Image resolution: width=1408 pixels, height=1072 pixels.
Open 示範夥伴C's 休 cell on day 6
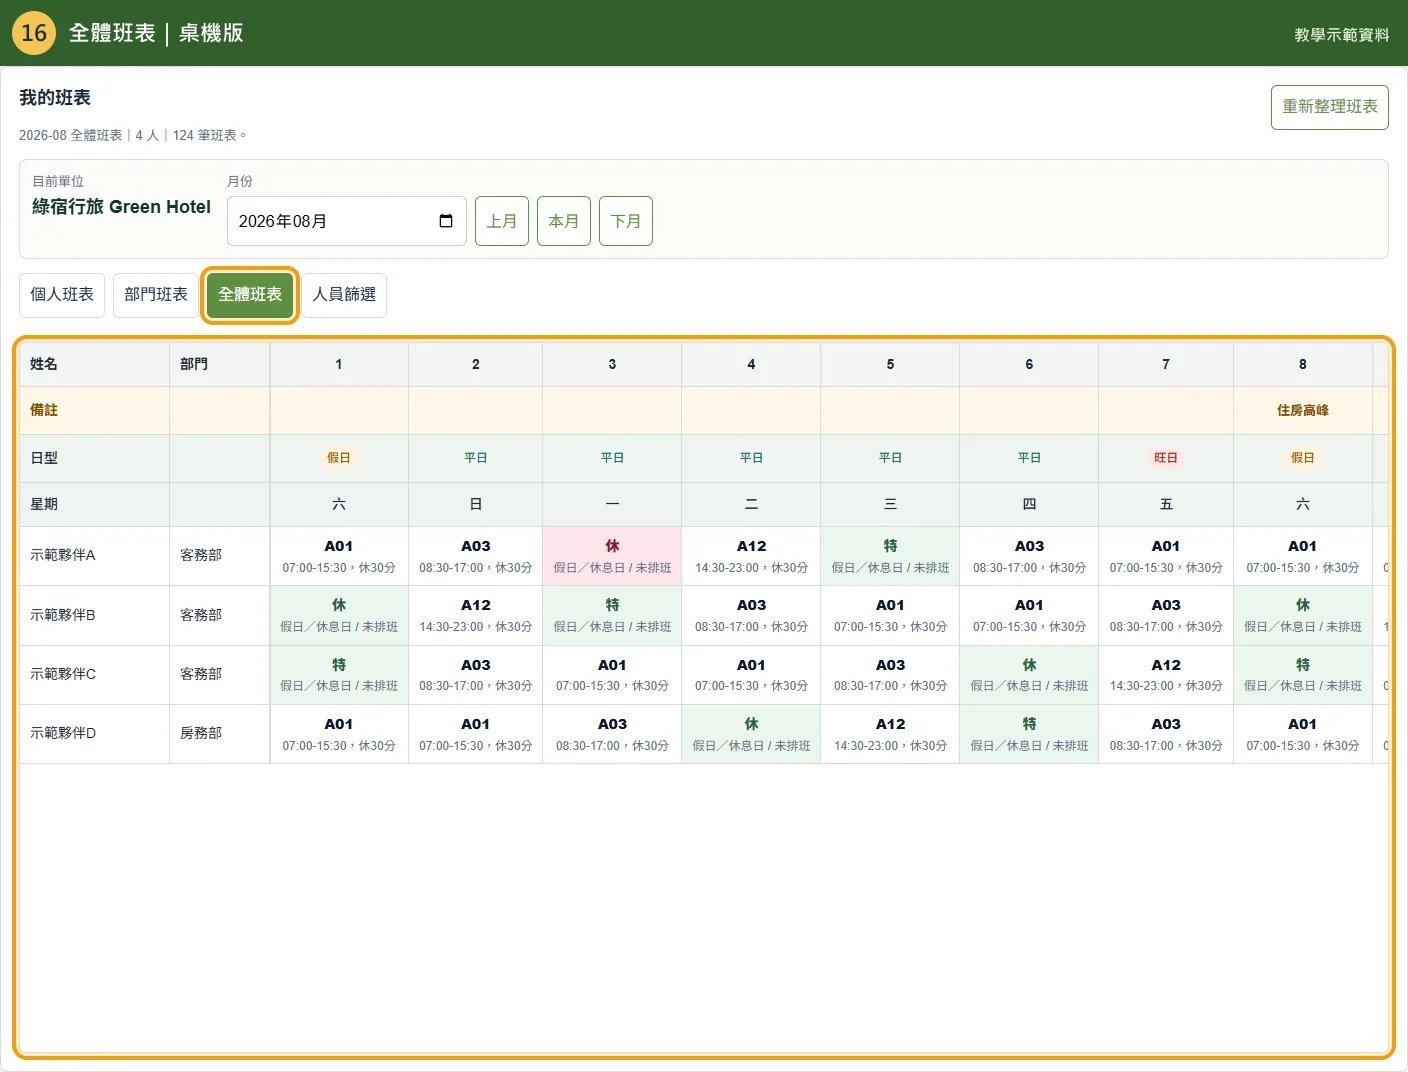click(x=1029, y=675)
